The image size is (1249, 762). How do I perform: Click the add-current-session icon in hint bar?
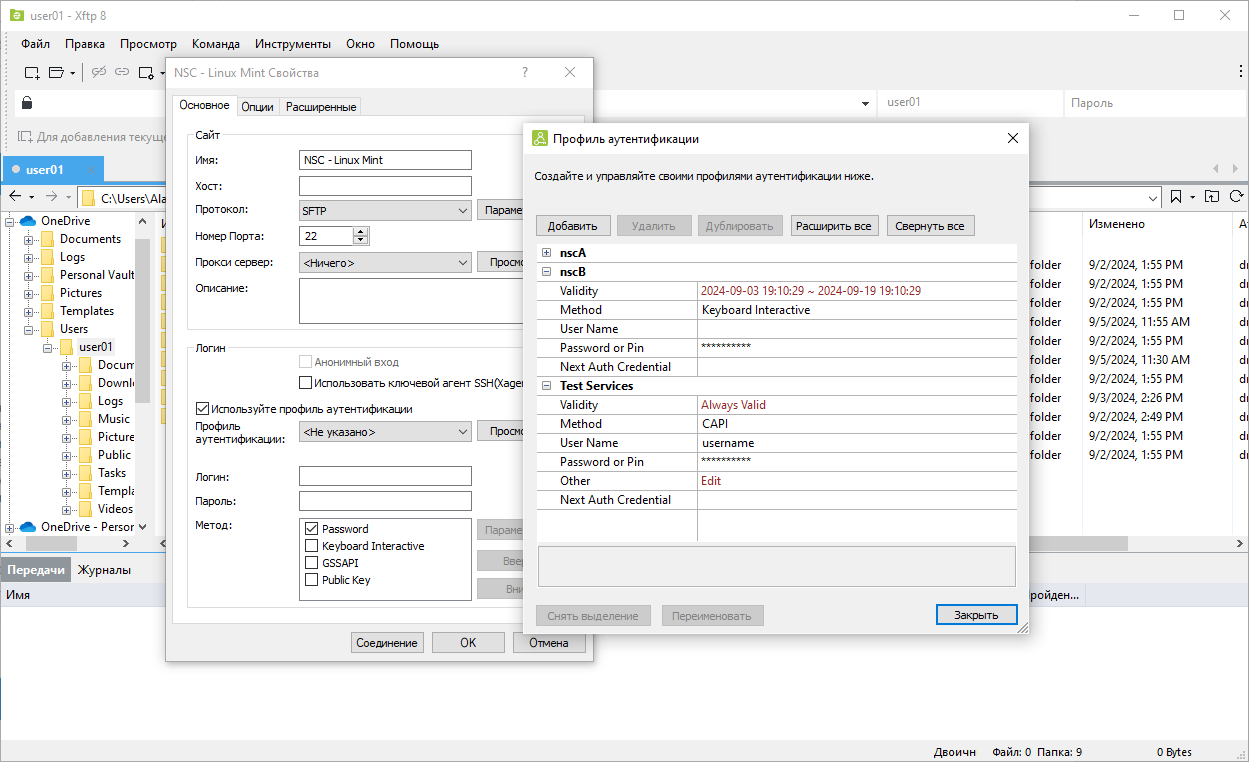(25, 137)
